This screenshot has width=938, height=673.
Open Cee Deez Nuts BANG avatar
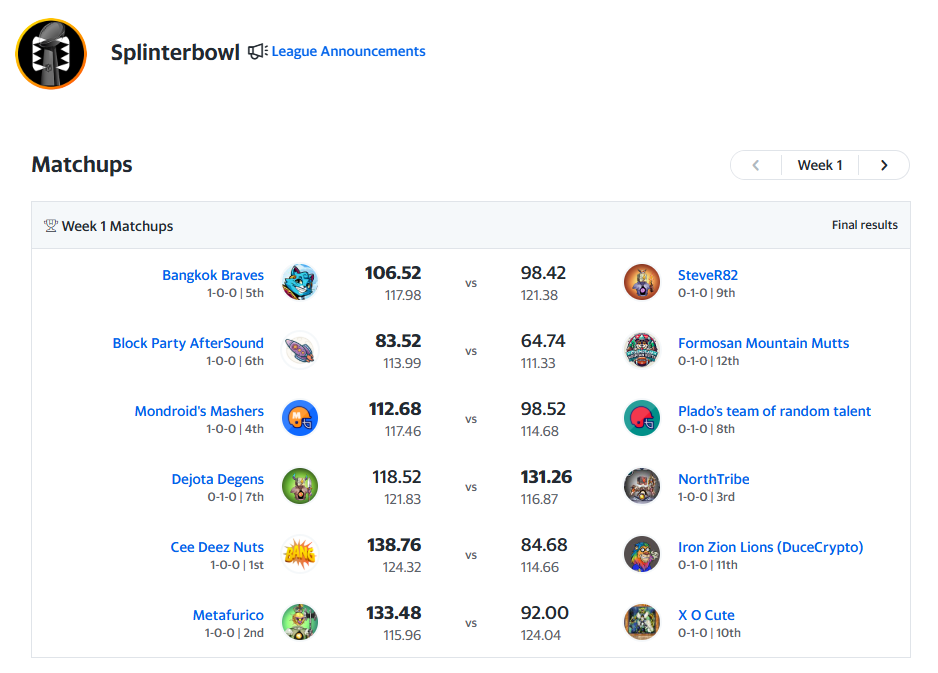tap(300, 554)
